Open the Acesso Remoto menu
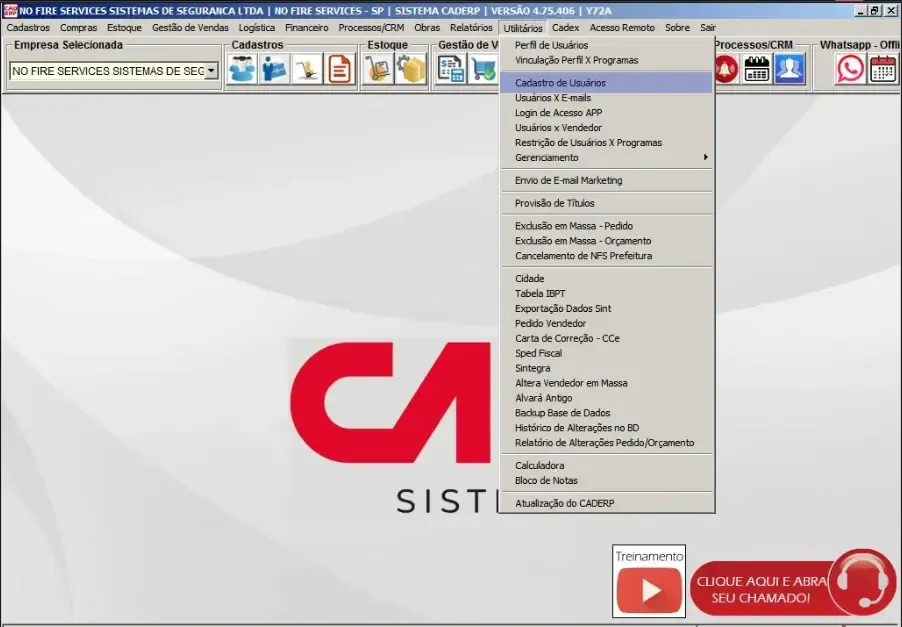 tap(622, 28)
